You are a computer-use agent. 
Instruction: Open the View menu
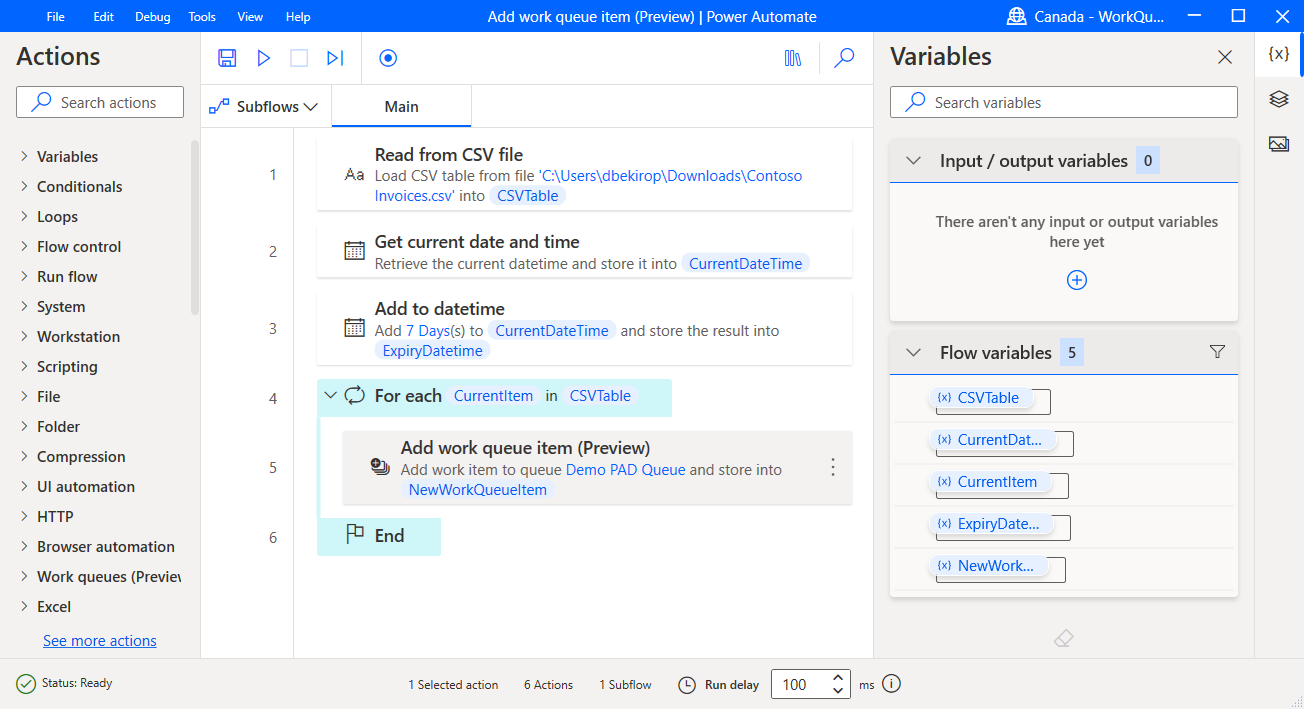(250, 17)
